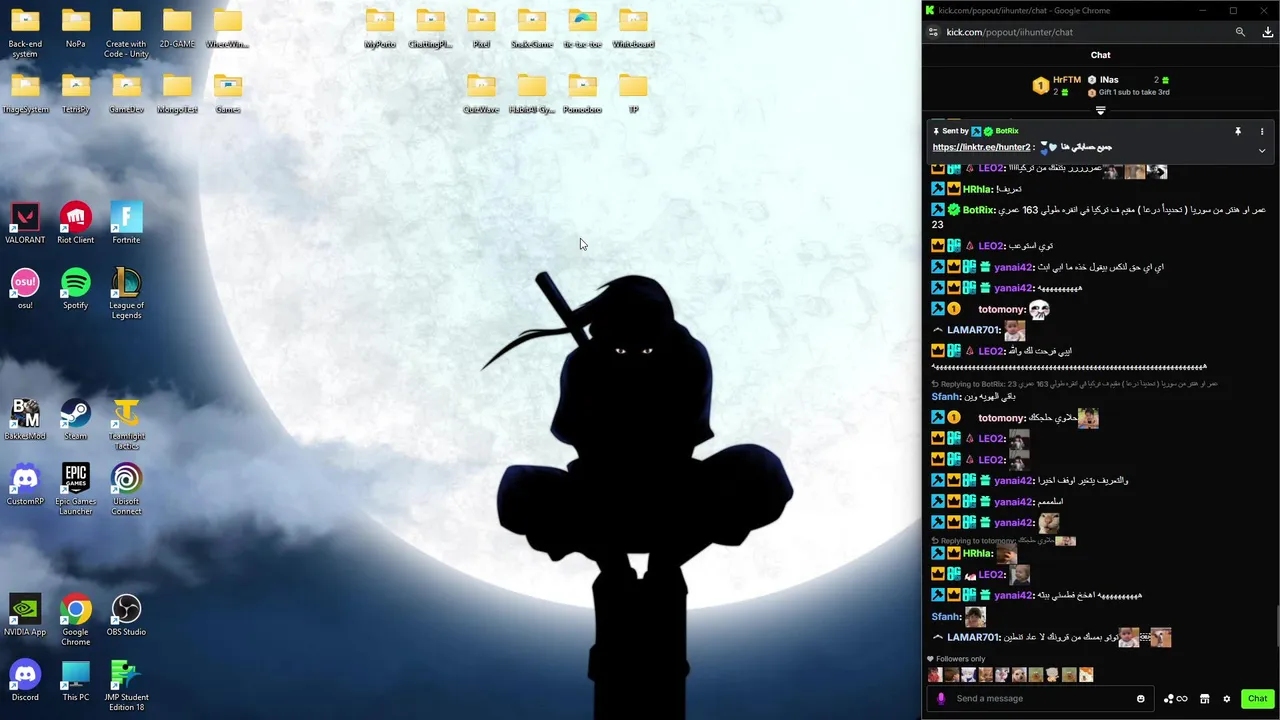The width and height of the screenshot is (1280, 720).
Task: Click the totomony username with skull message
Action: pos(1001,310)
